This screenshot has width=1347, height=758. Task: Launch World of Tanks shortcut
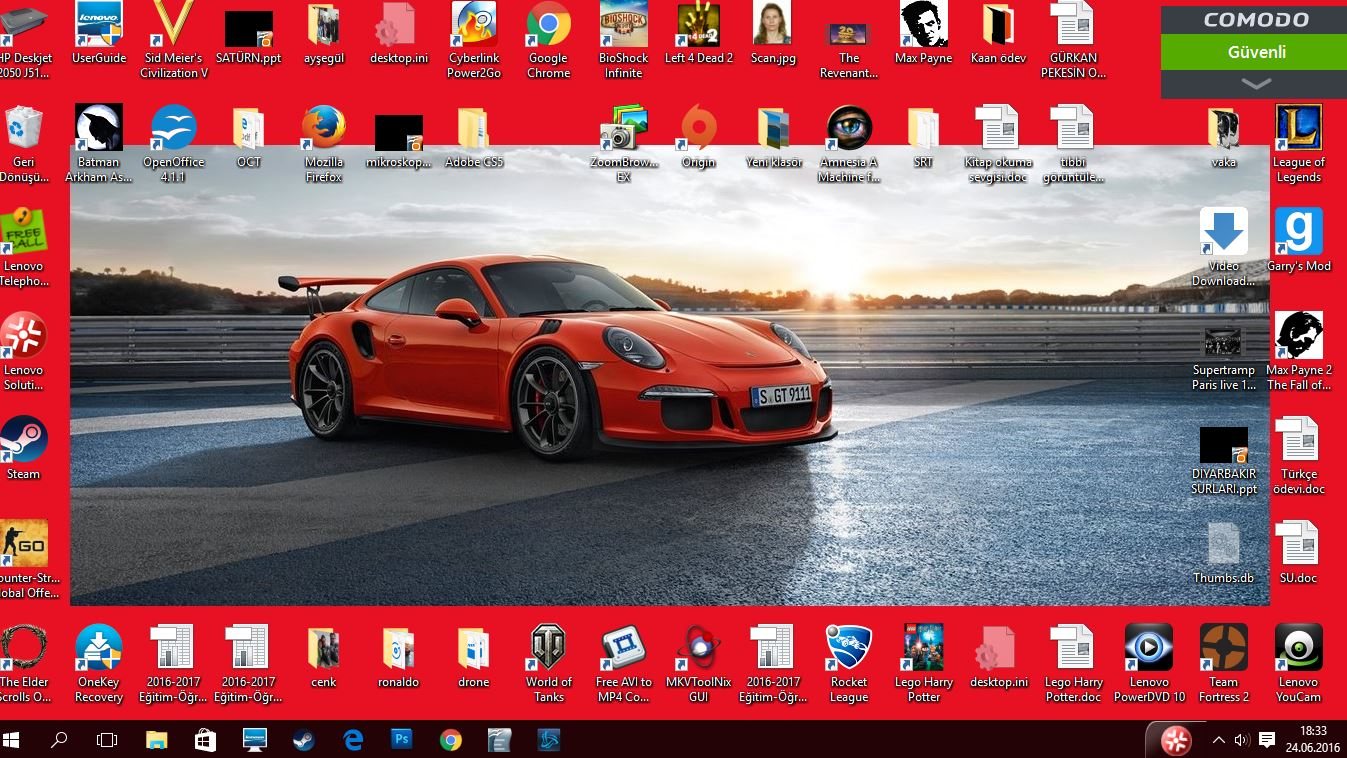click(x=549, y=664)
